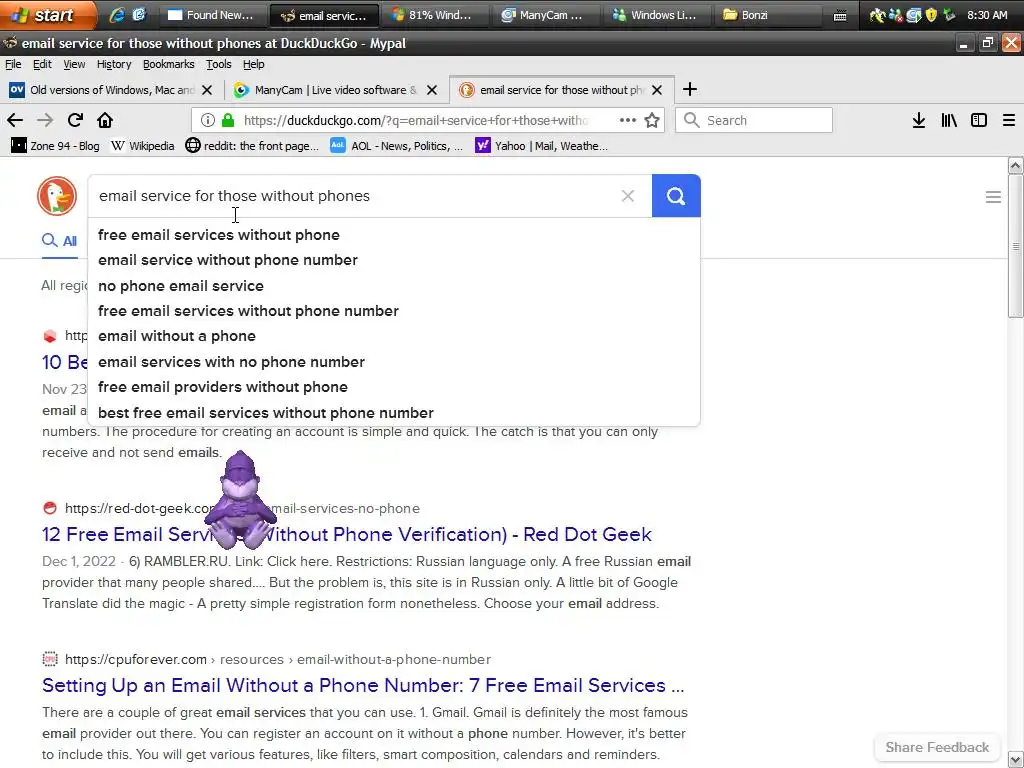Show site information icon in address bar
This screenshot has width=1024, height=768.
(208, 120)
